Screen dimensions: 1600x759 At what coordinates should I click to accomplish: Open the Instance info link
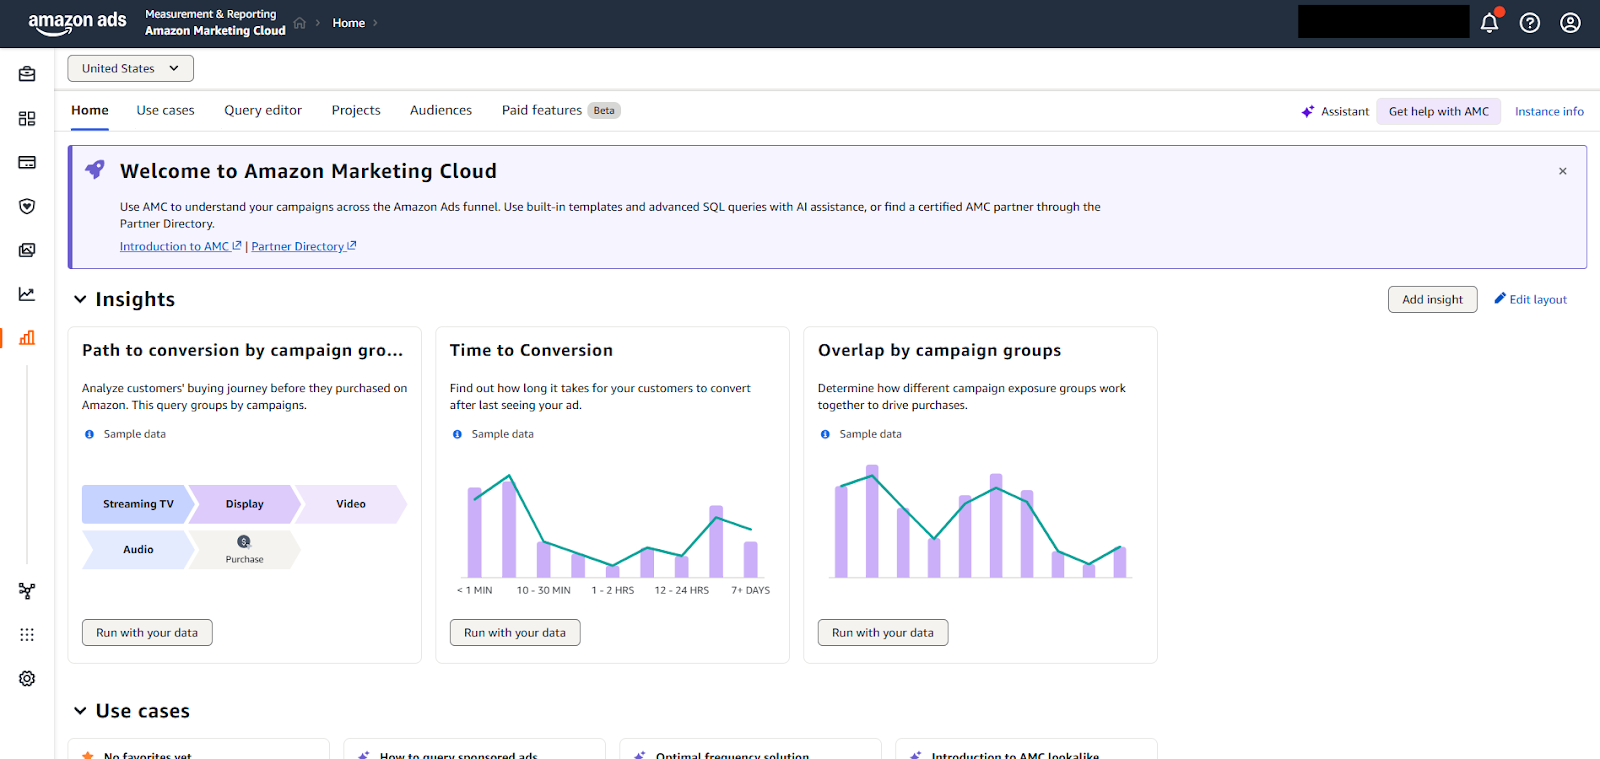coord(1549,111)
